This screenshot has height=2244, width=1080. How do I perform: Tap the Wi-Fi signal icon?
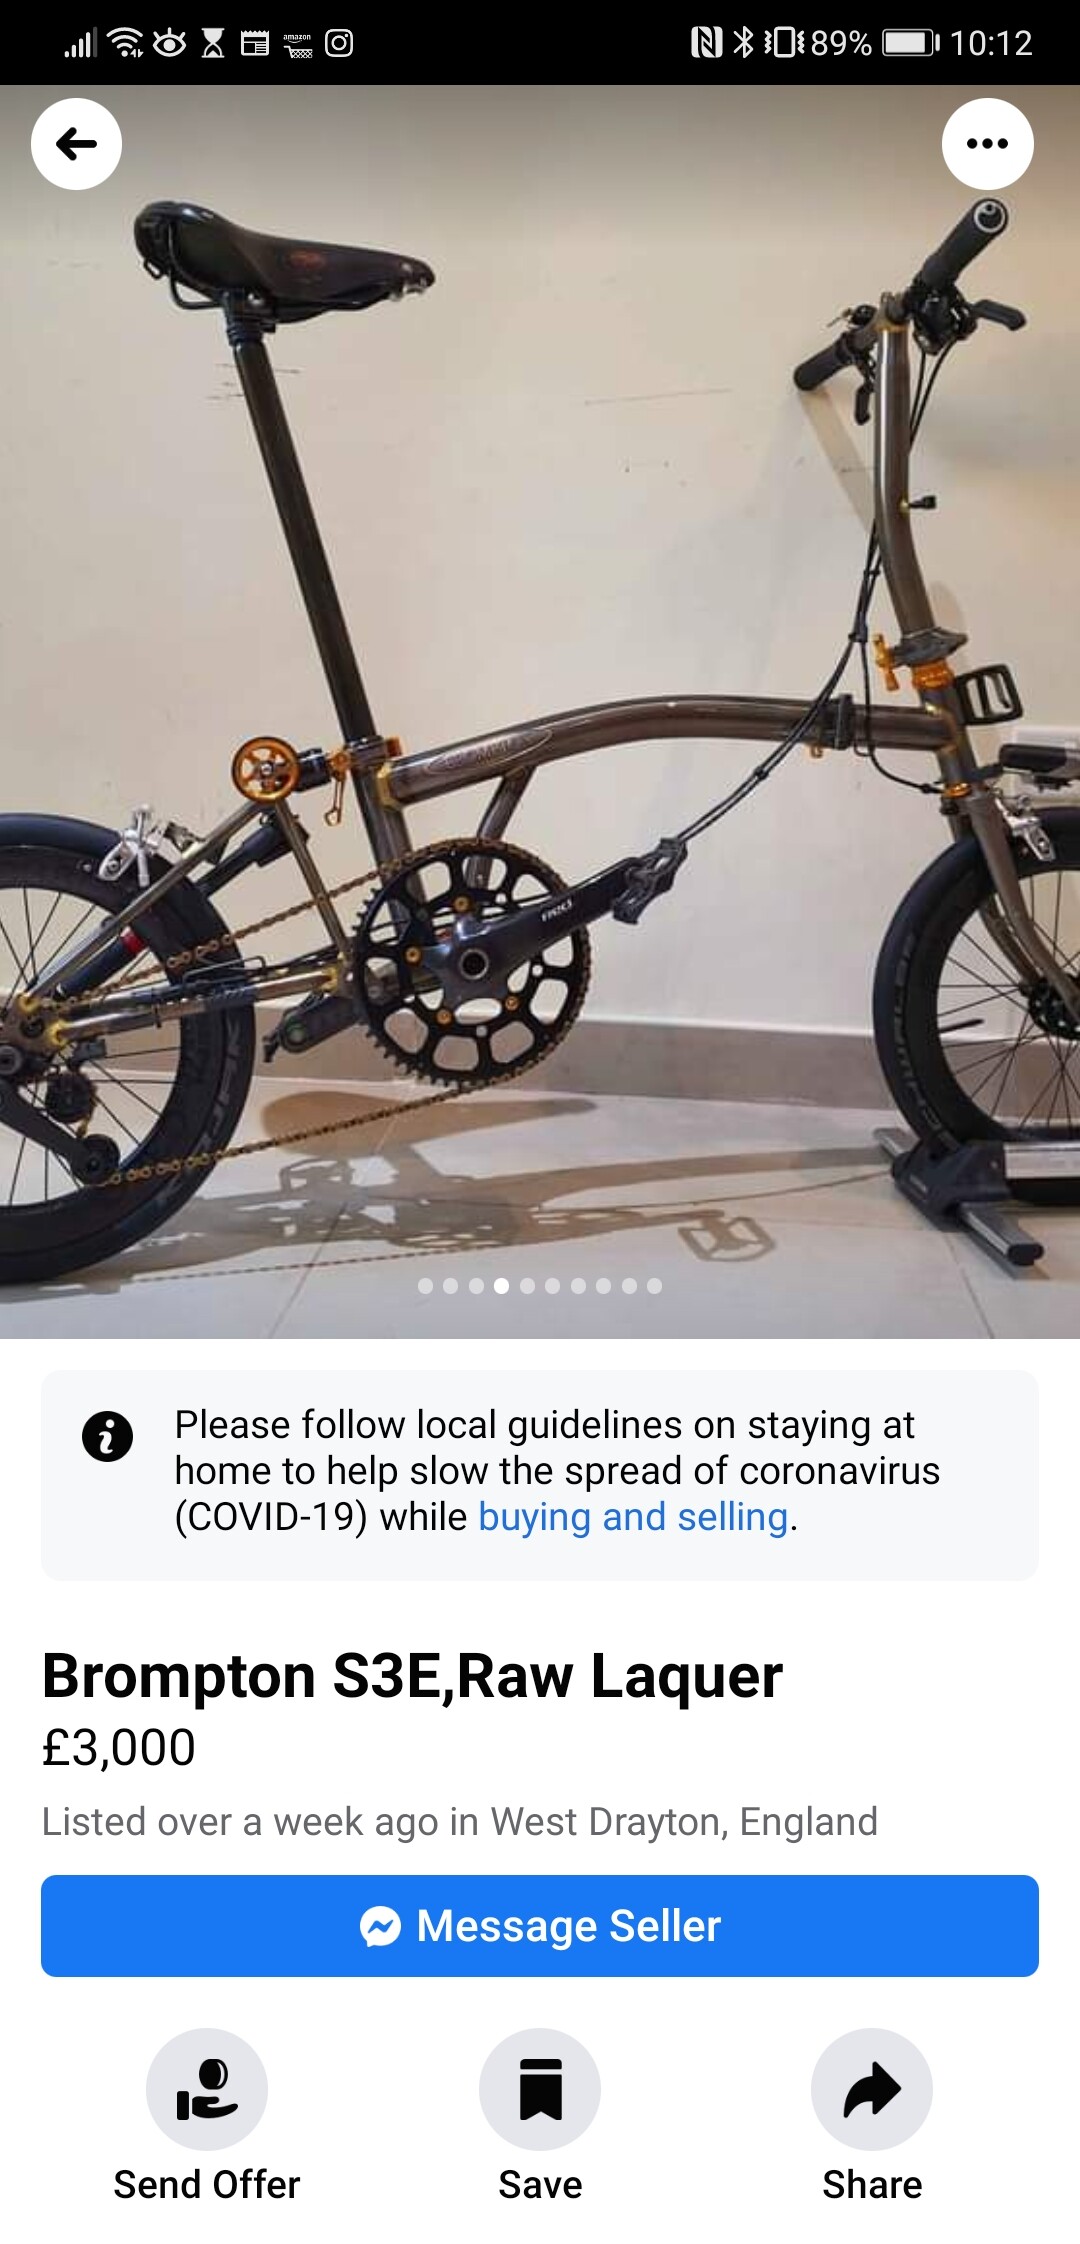[x=125, y=43]
